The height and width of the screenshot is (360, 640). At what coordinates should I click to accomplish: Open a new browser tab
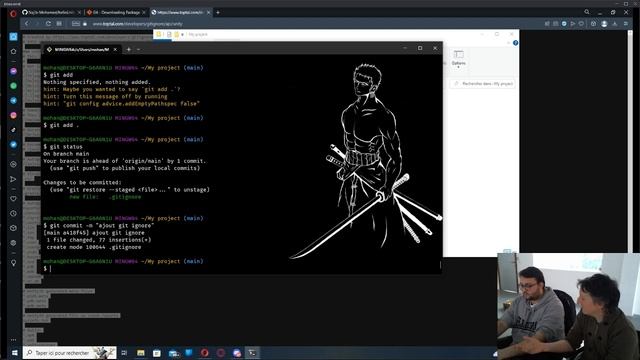218,13
